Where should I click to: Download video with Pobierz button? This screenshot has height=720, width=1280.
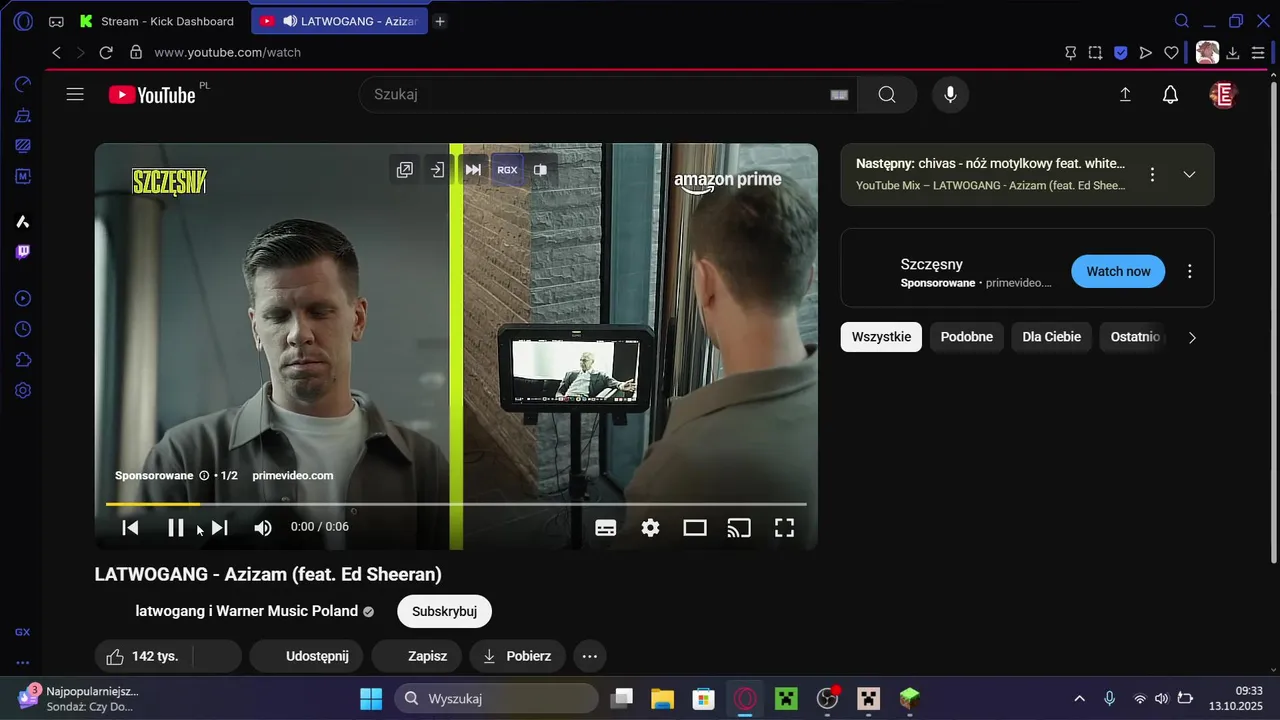[517, 656]
